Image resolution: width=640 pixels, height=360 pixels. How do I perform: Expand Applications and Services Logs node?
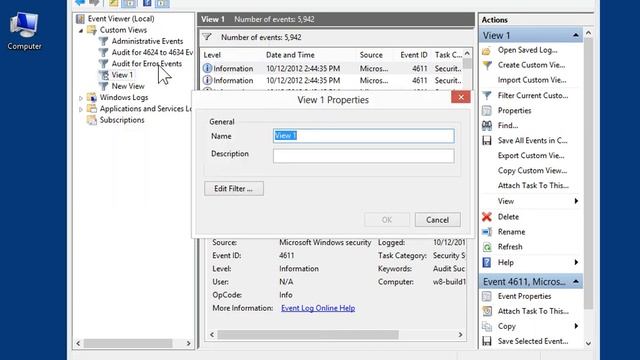pyautogui.click(x=81, y=109)
